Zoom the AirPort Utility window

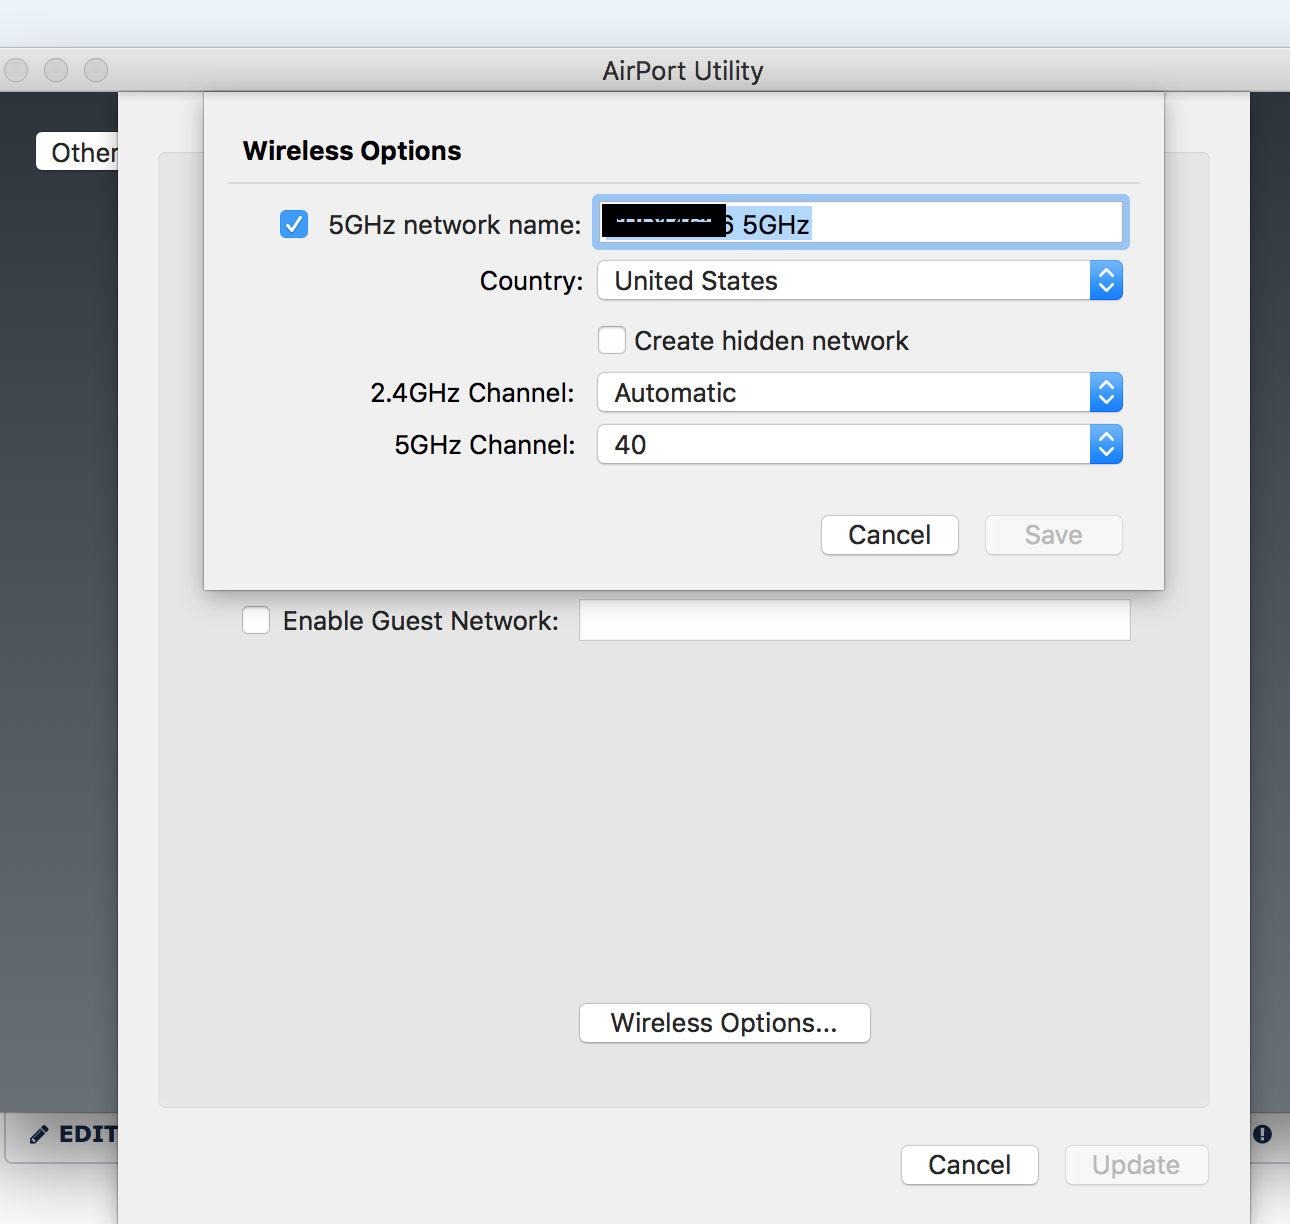[x=96, y=70]
